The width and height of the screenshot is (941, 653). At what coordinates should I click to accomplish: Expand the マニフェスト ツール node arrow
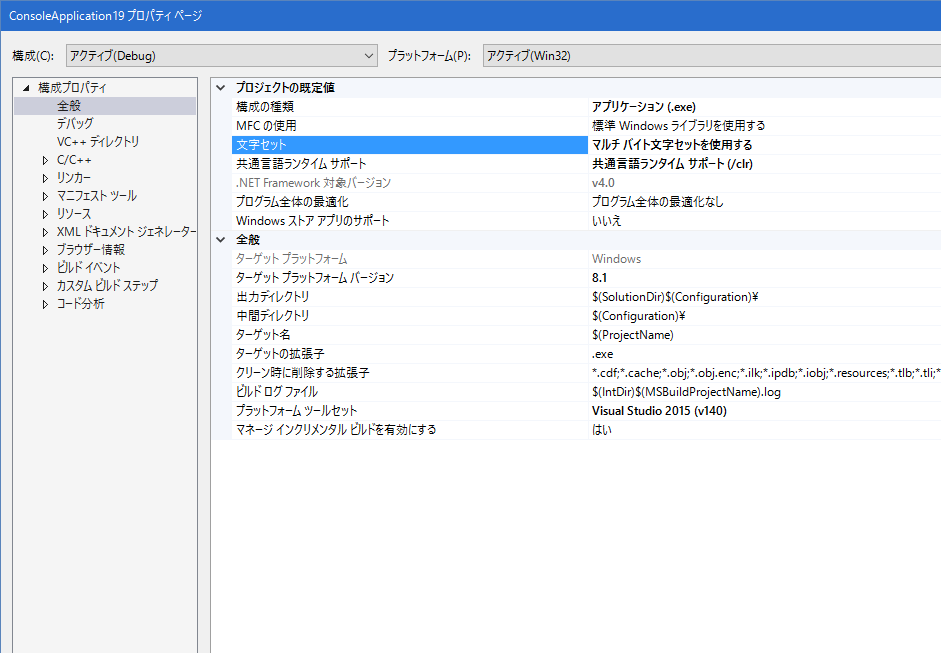(45, 196)
